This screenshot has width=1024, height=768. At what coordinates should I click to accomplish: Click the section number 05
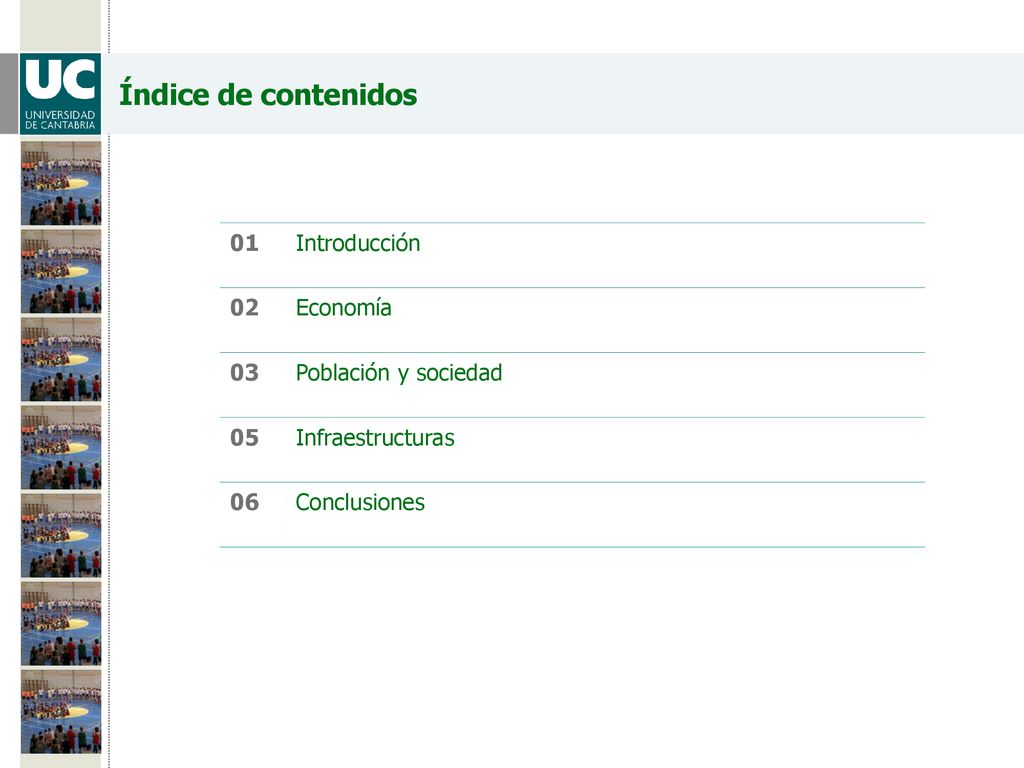click(x=244, y=438)
